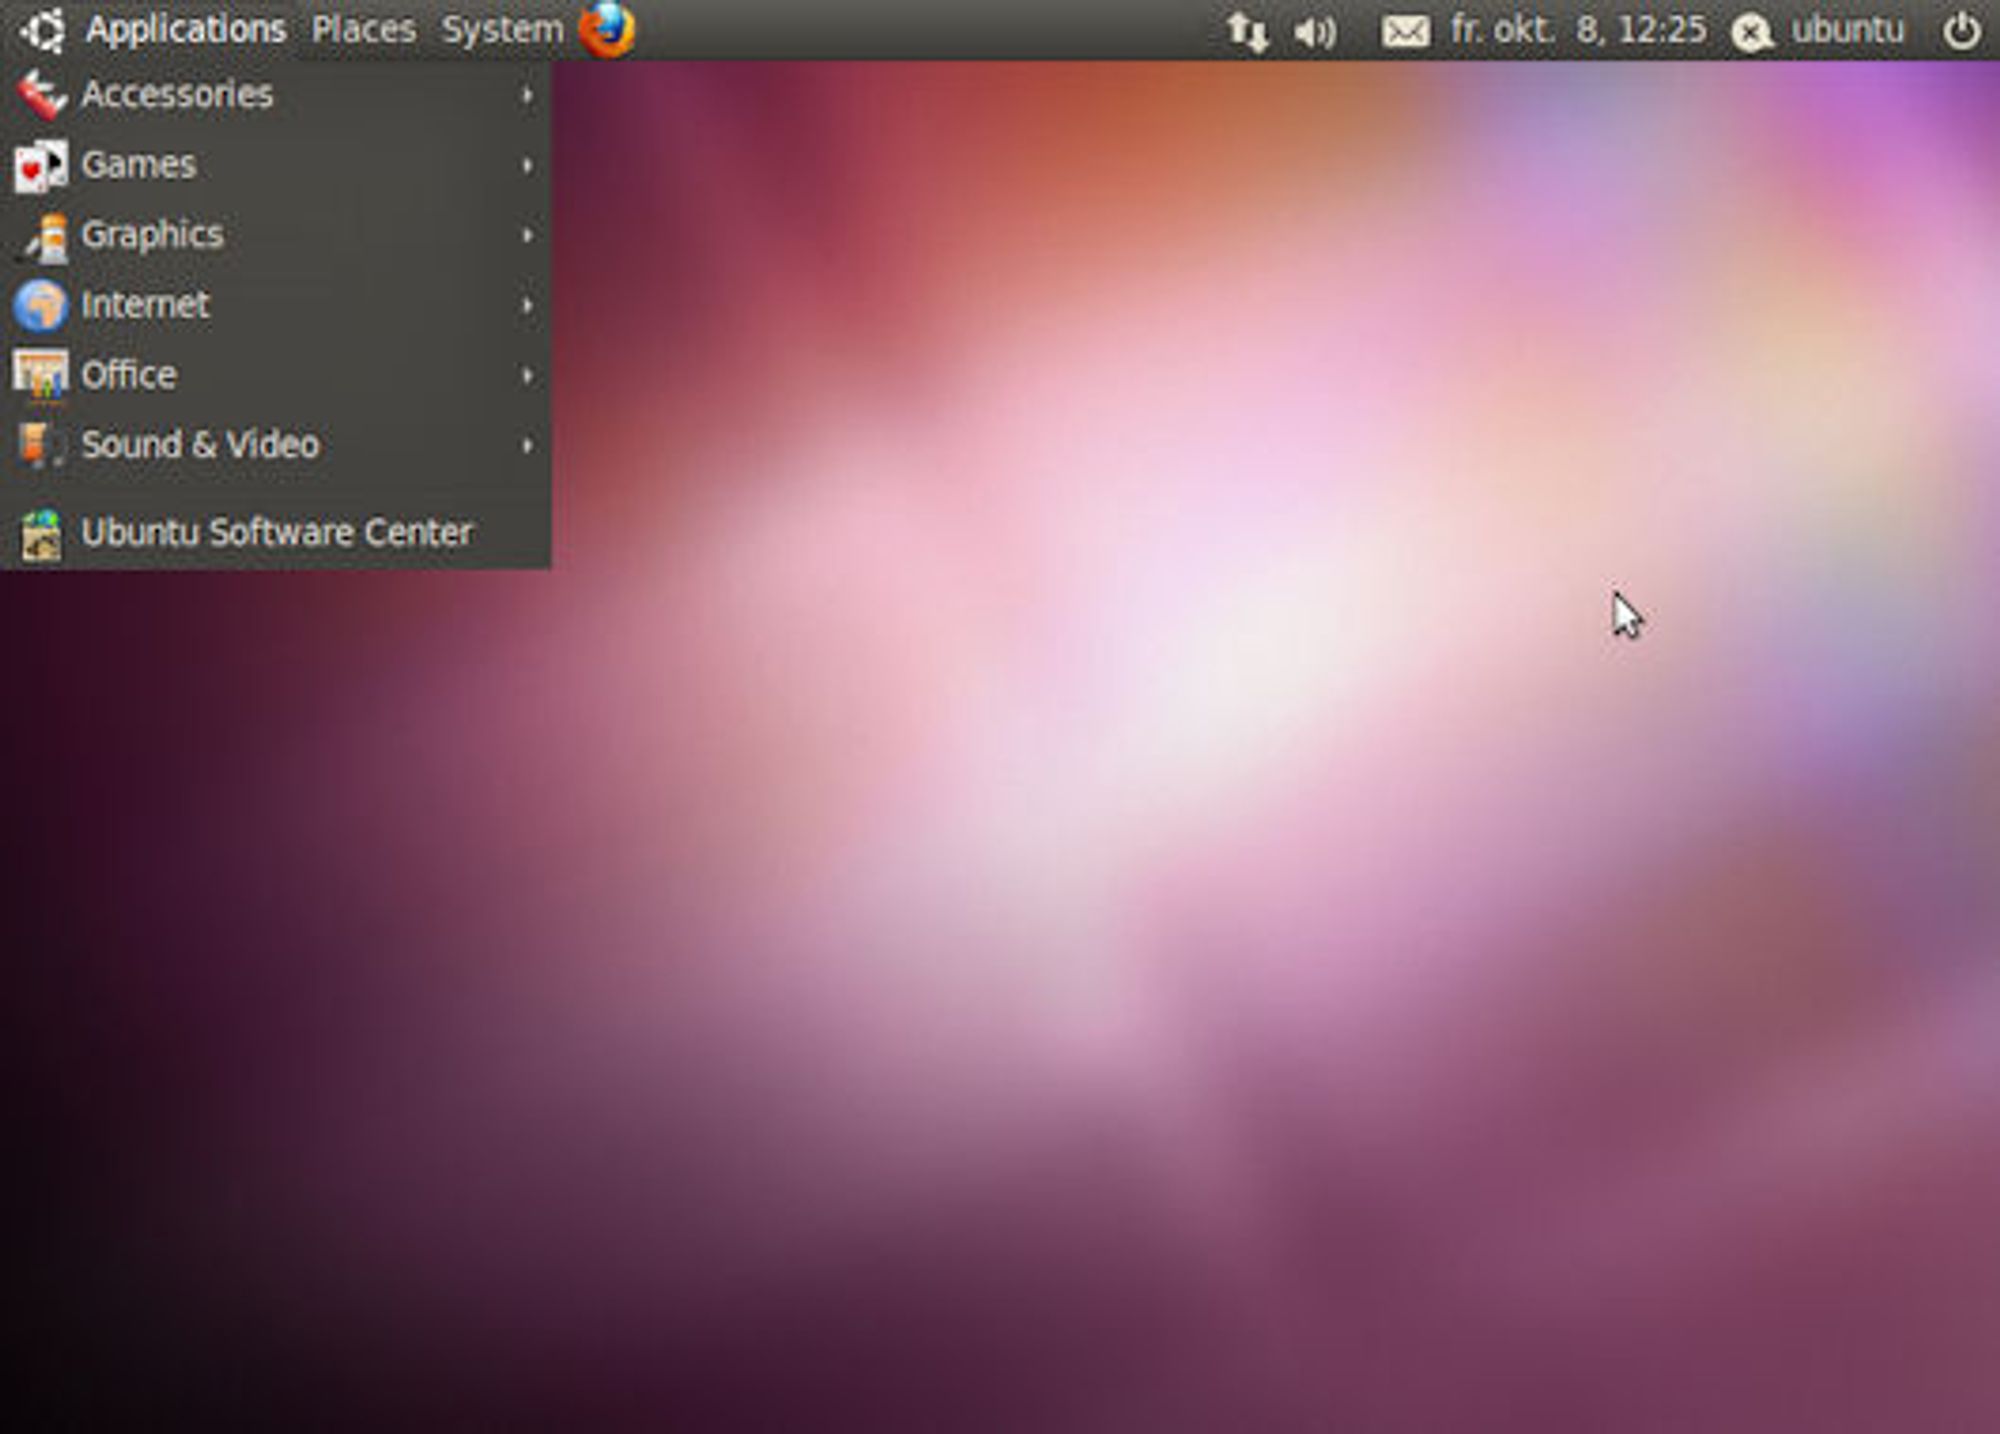This screenshot has height=1434, width=2000.
Task: Close the Applications menu via its label
Action: pos(186,31)
